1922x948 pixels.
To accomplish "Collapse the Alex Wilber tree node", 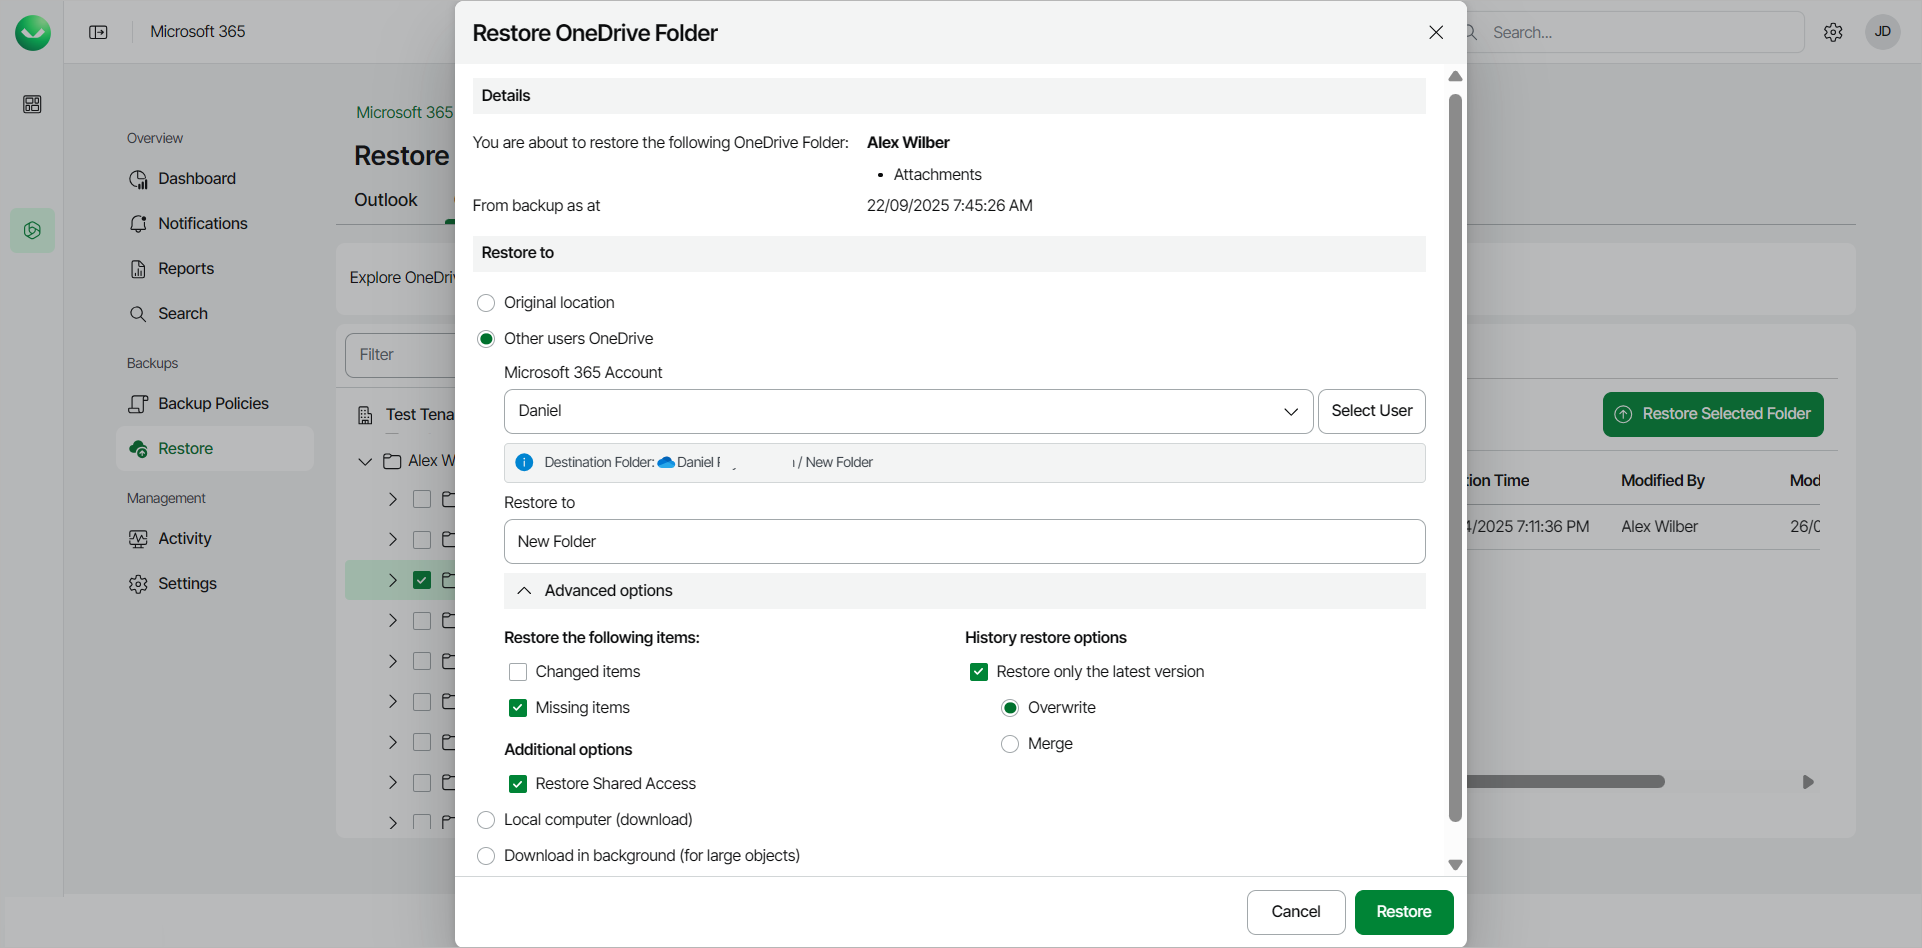I will (x=365, y=461).
